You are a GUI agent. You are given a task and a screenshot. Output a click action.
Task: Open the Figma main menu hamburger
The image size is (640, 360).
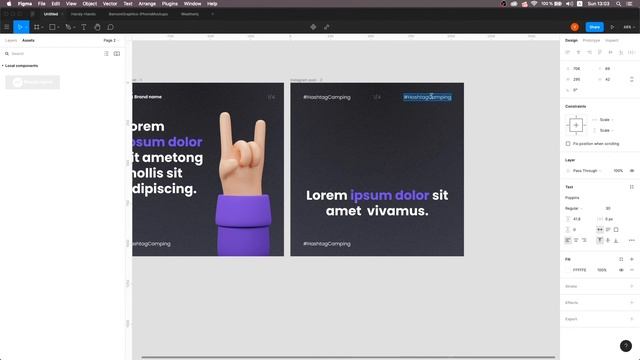point(7,27)
